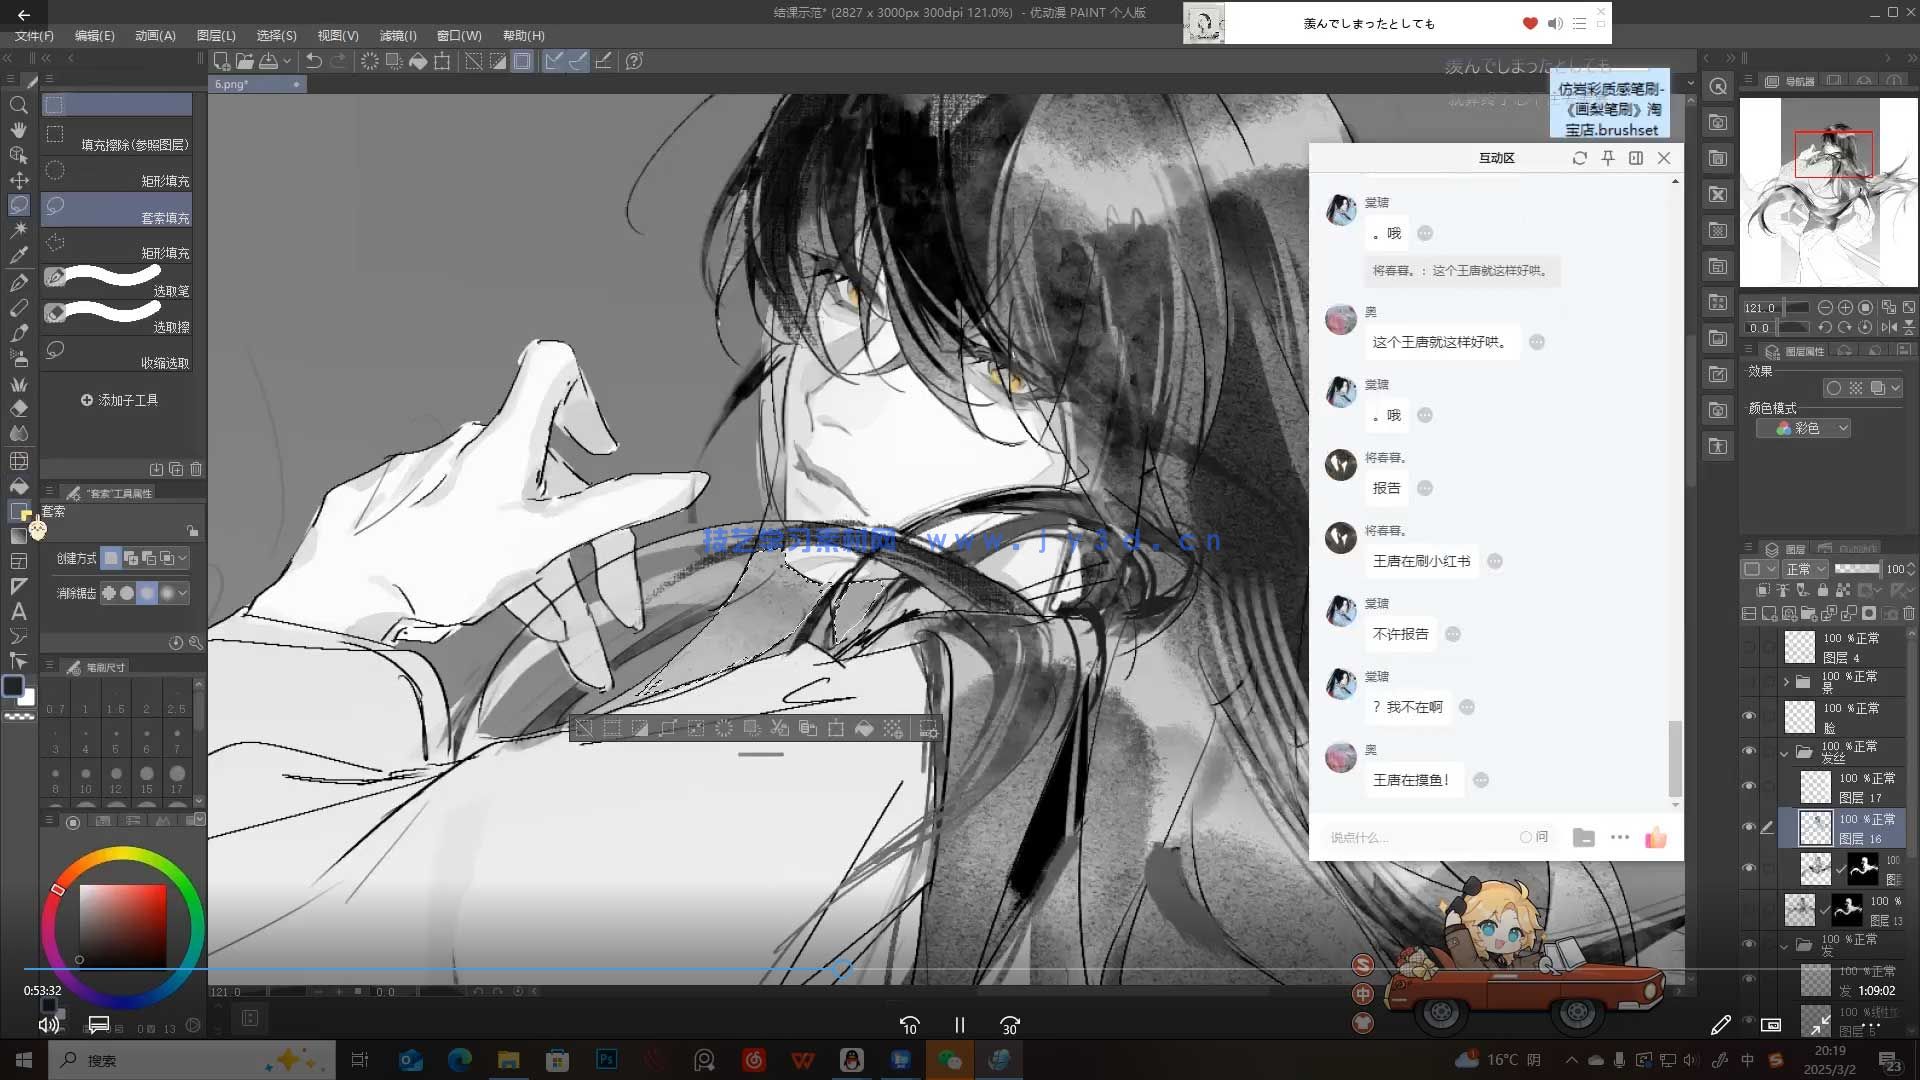Select the Eraser tool in toolbar
The image size is (1920, 1080).
coord(18,408)
